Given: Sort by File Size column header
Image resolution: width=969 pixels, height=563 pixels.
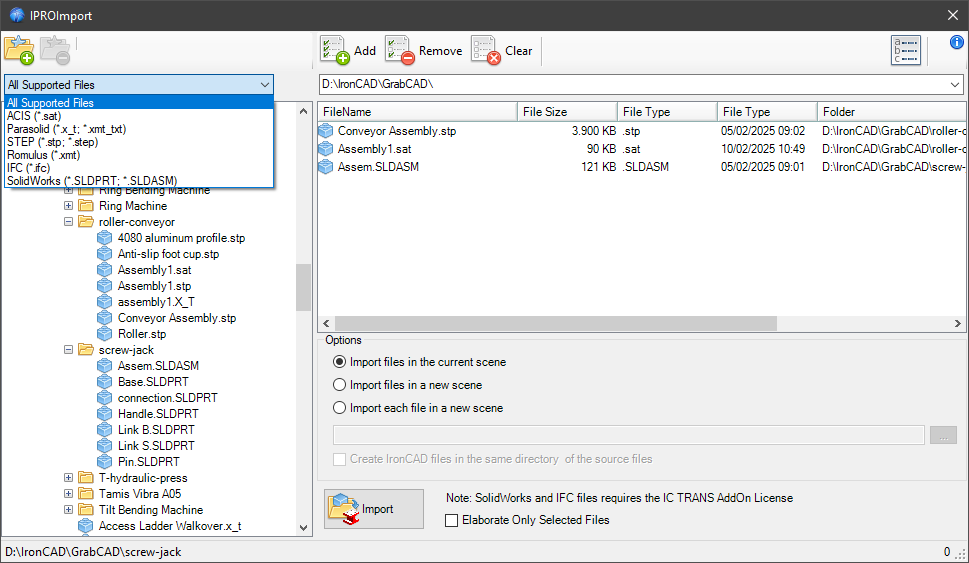Looking at the screenshot, I should click(x=567, y=112).
